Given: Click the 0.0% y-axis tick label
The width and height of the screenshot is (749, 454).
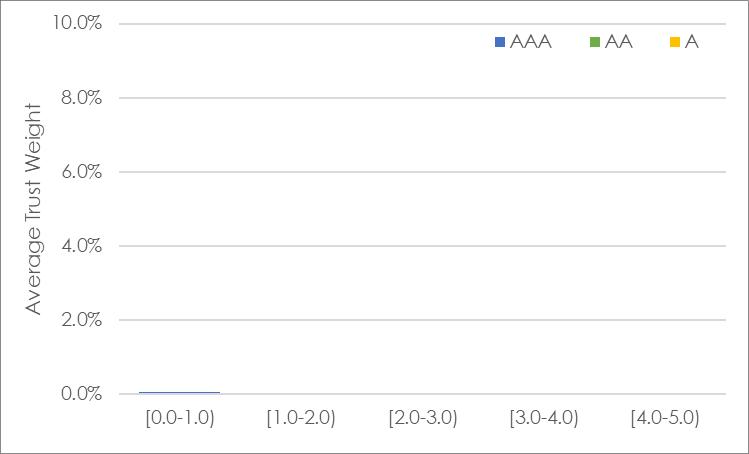Looking at the screenshot, I should (x=81, y=394).
